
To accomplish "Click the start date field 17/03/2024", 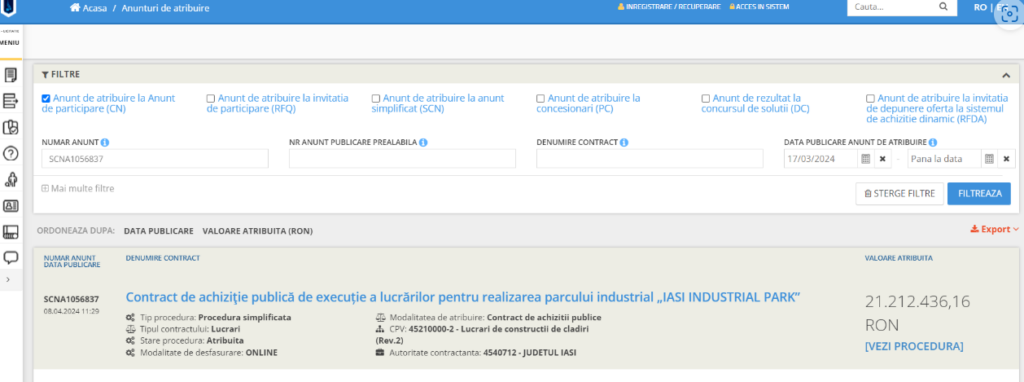I will [x=821, y=159].
